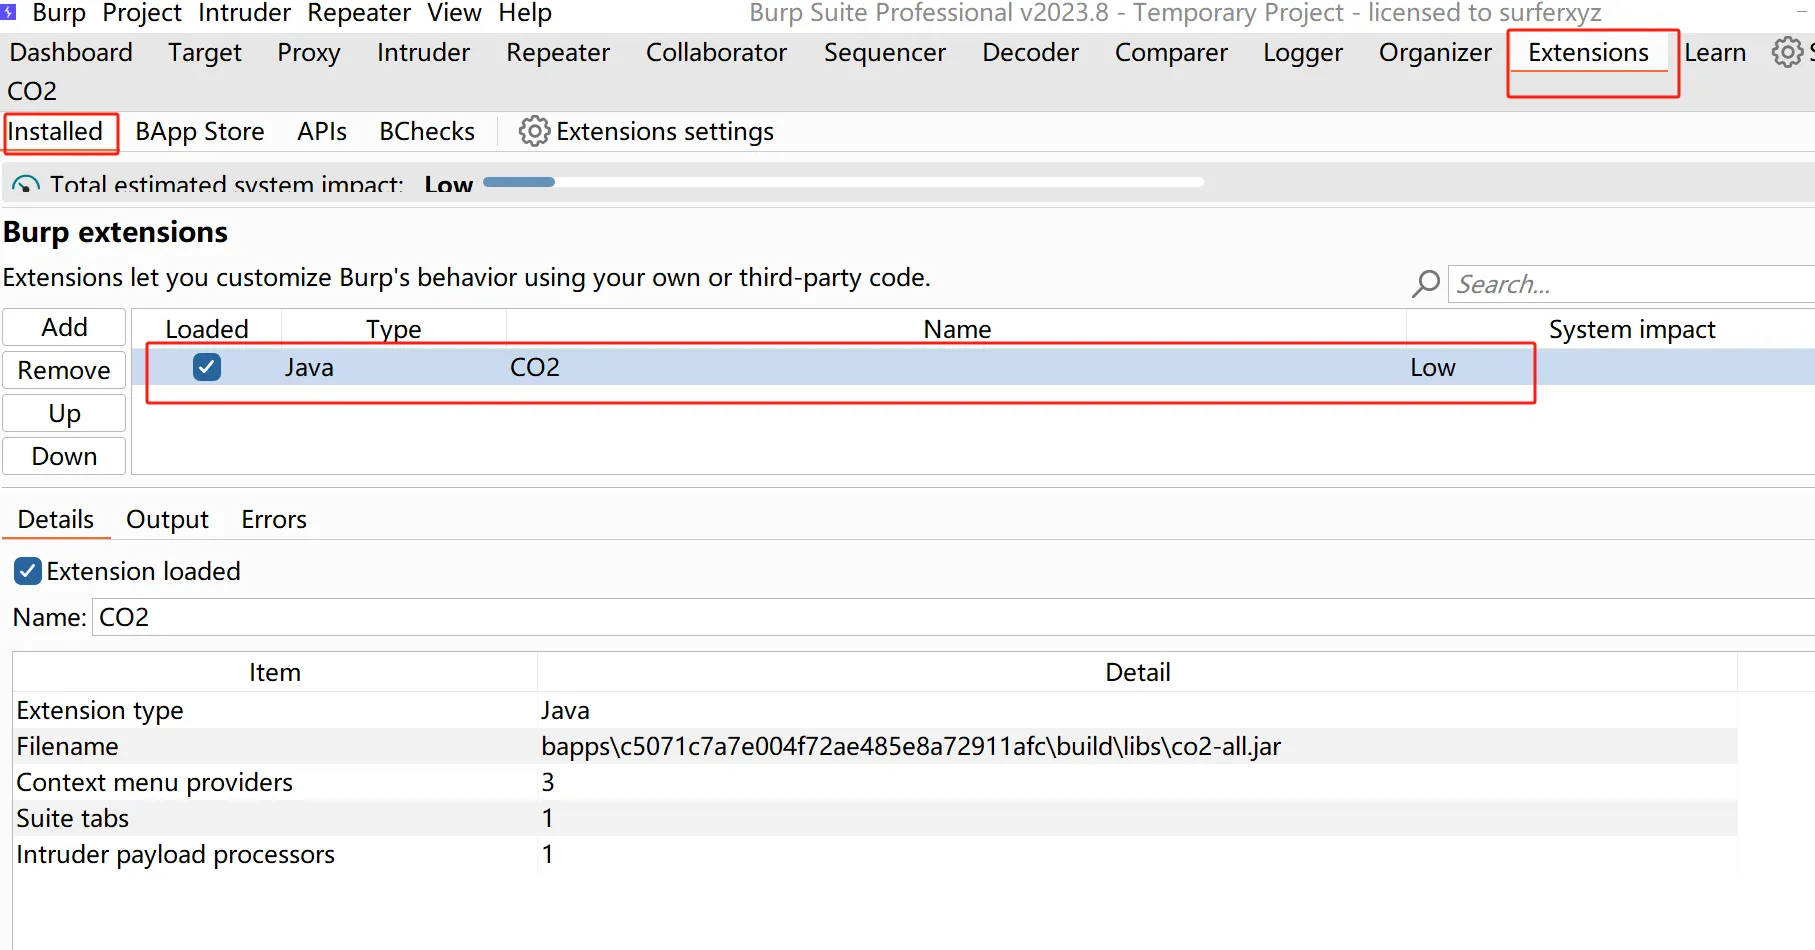Image resolution: width=1815 pixels, height=950 pixels.
Task: Switch to the Comparer tab
Action: [x=1171, y=52]
